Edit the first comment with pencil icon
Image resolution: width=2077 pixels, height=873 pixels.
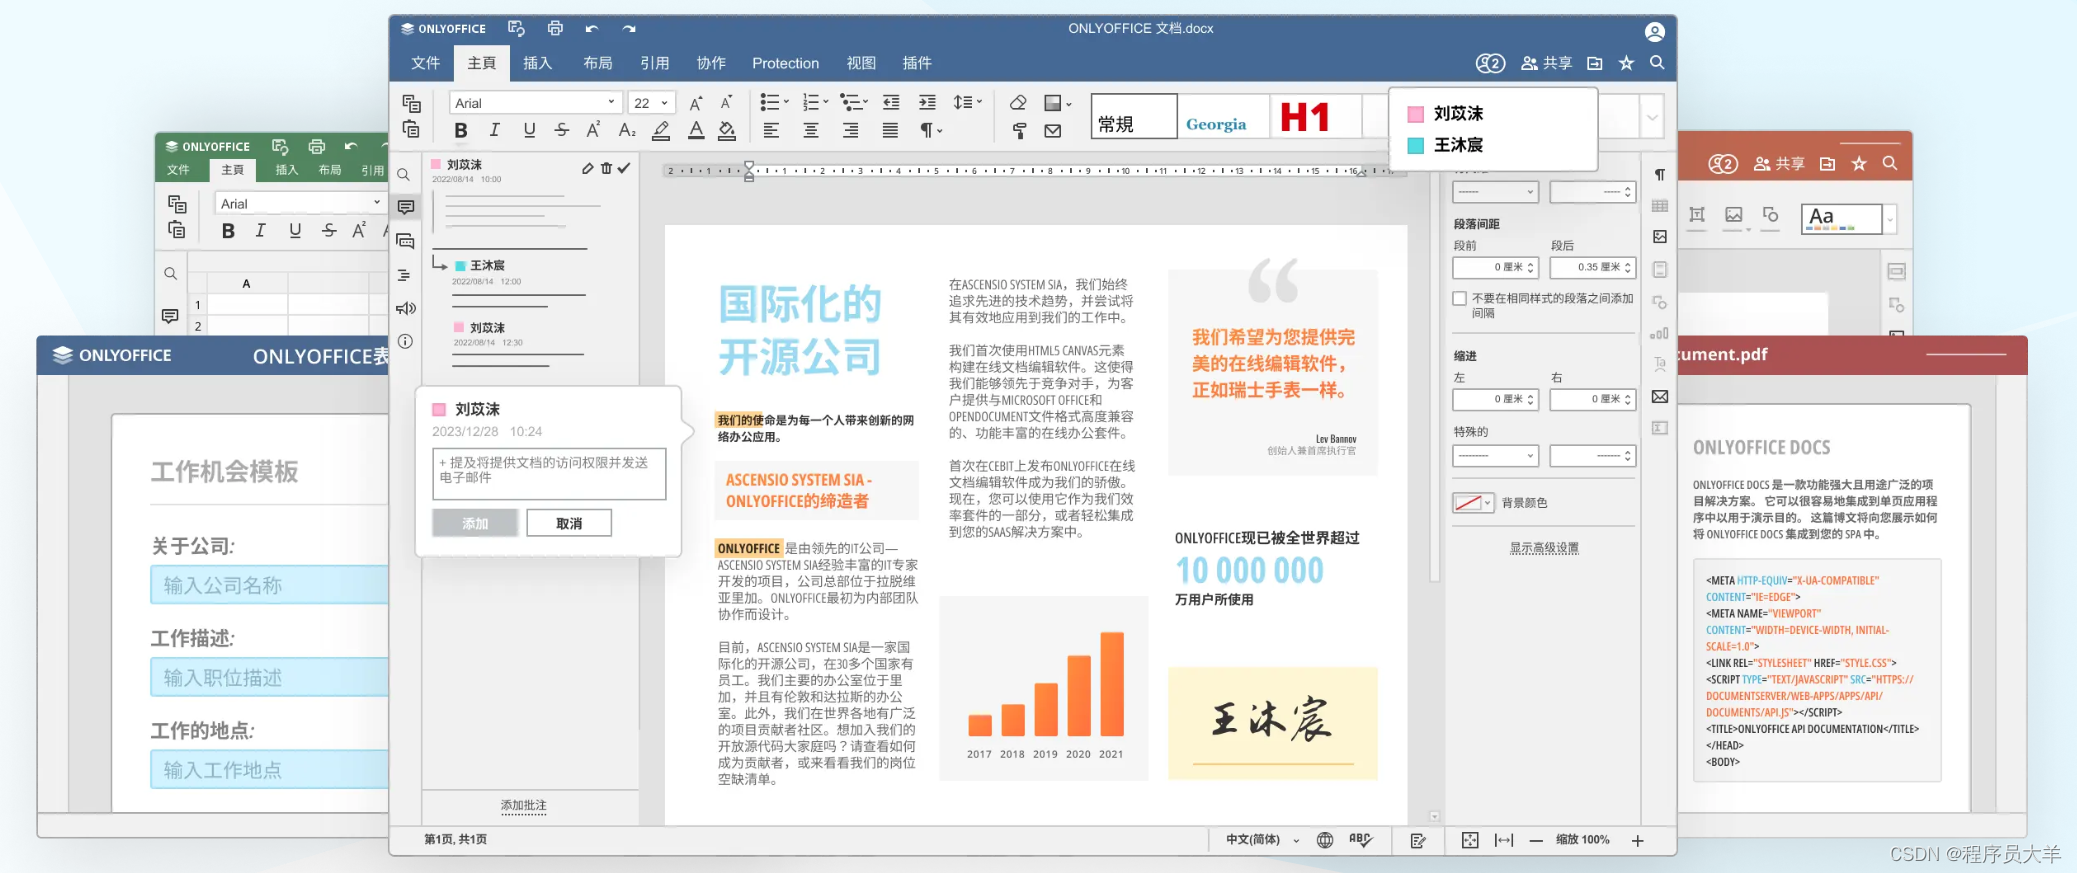click(588, 168)
